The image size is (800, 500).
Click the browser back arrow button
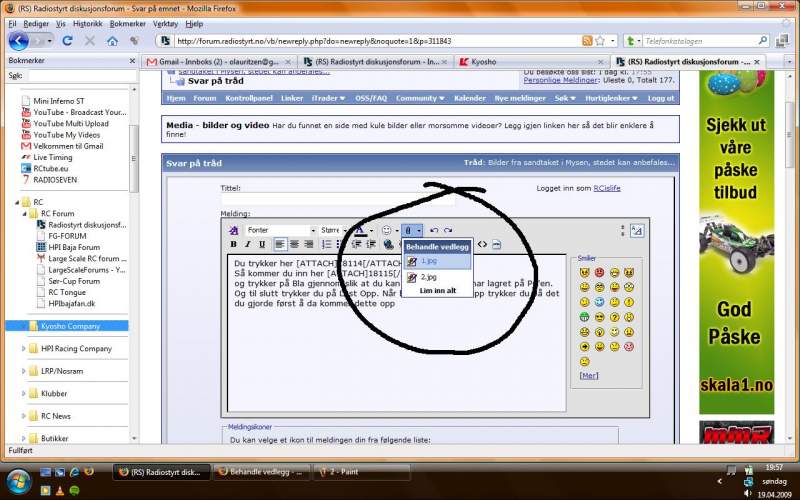coord(18,41)
